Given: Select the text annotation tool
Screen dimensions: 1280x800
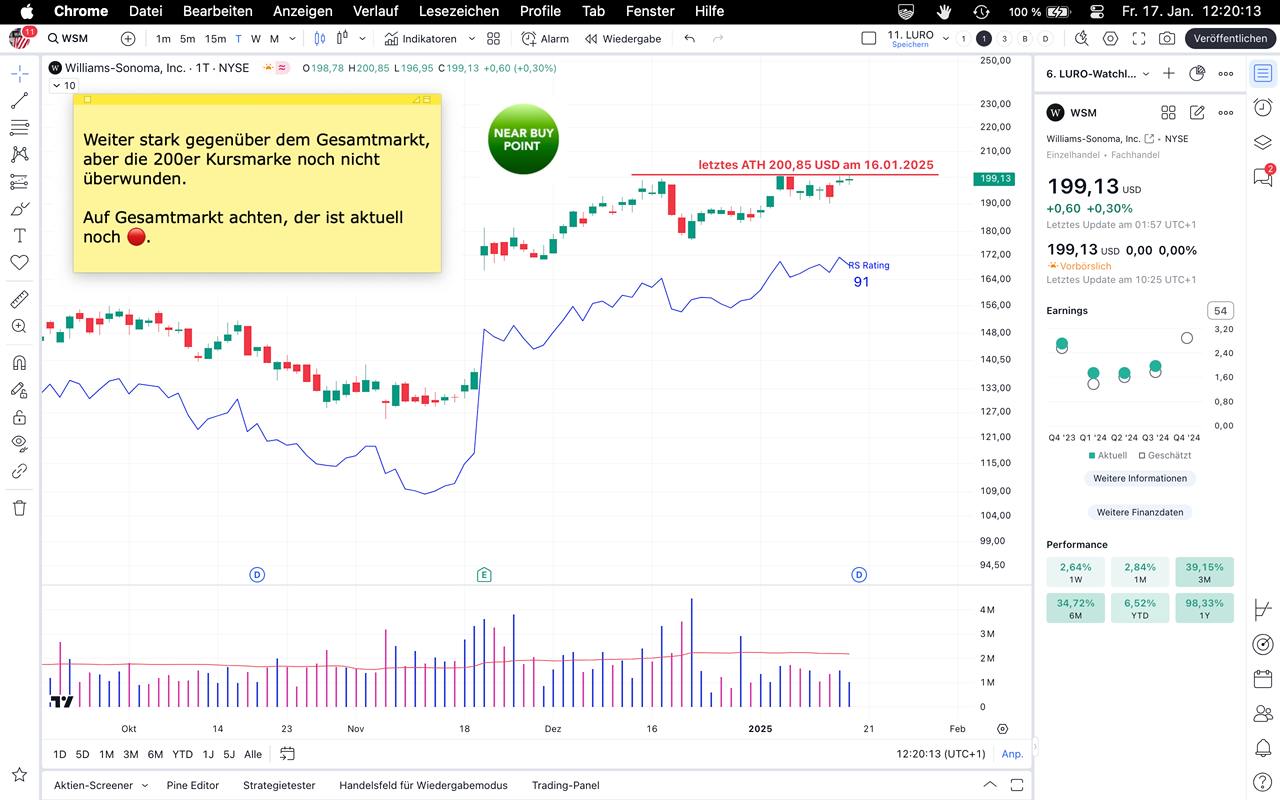Looking at the screenshot, I should click(19, 236).
